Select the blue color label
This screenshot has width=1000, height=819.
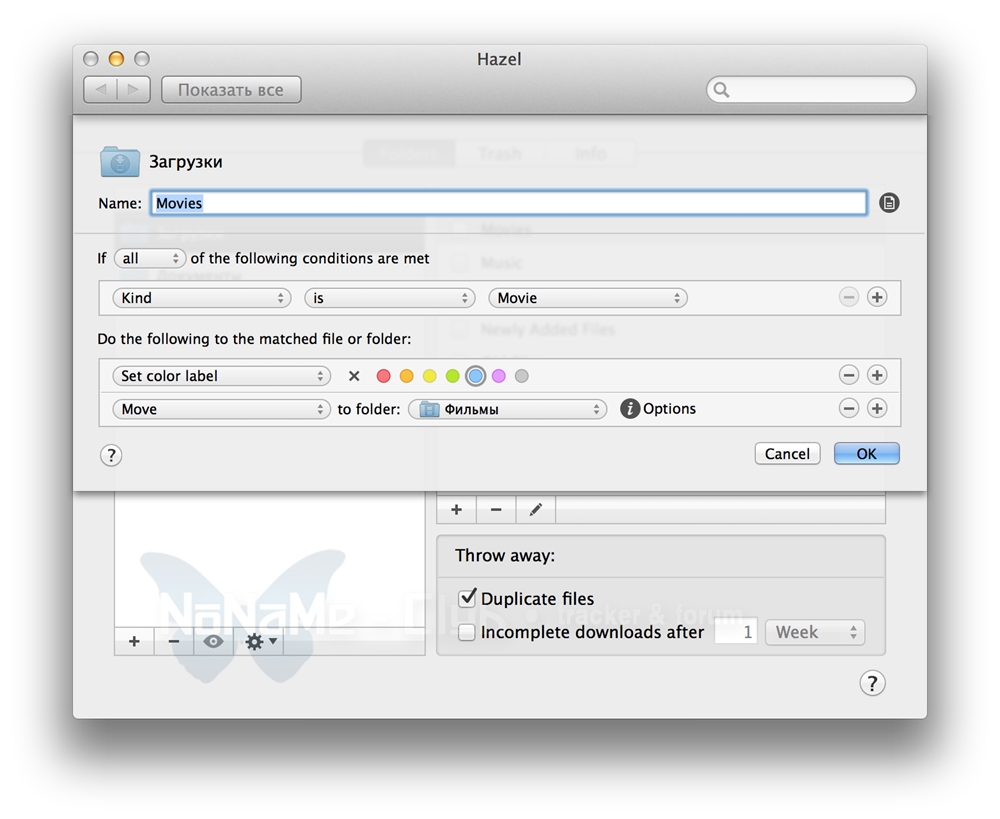(x=475, y=376)
